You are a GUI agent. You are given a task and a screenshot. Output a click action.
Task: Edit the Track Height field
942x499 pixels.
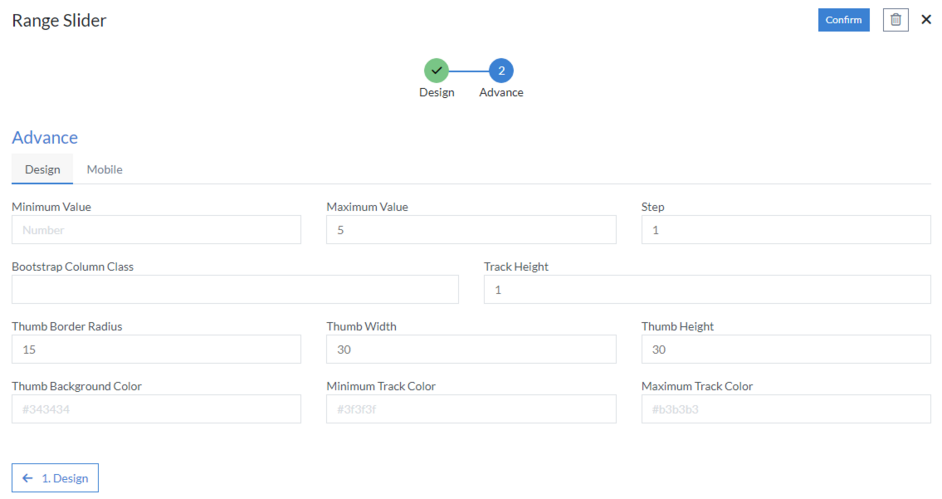click(707, 290)
